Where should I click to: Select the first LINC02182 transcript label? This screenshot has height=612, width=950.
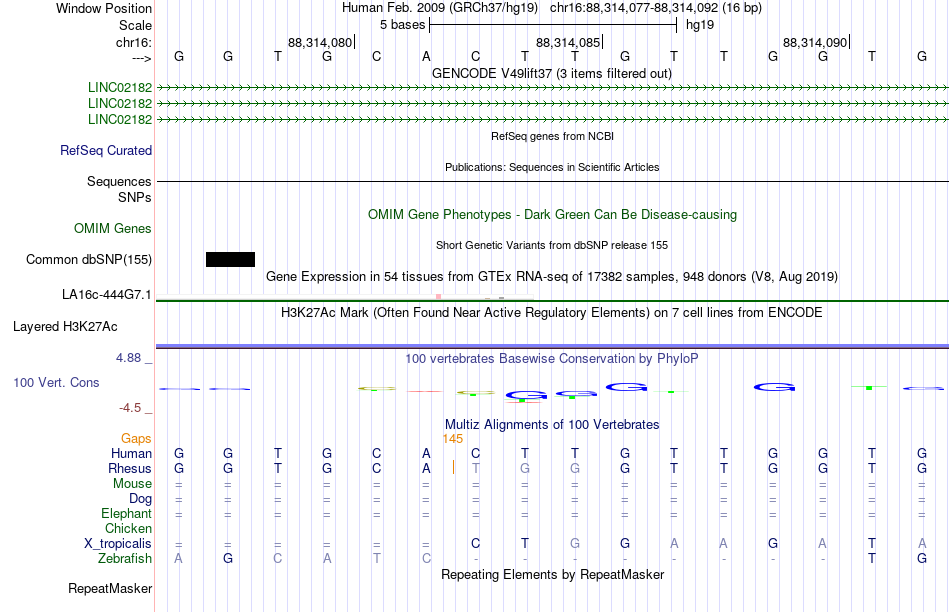(120, 87)
